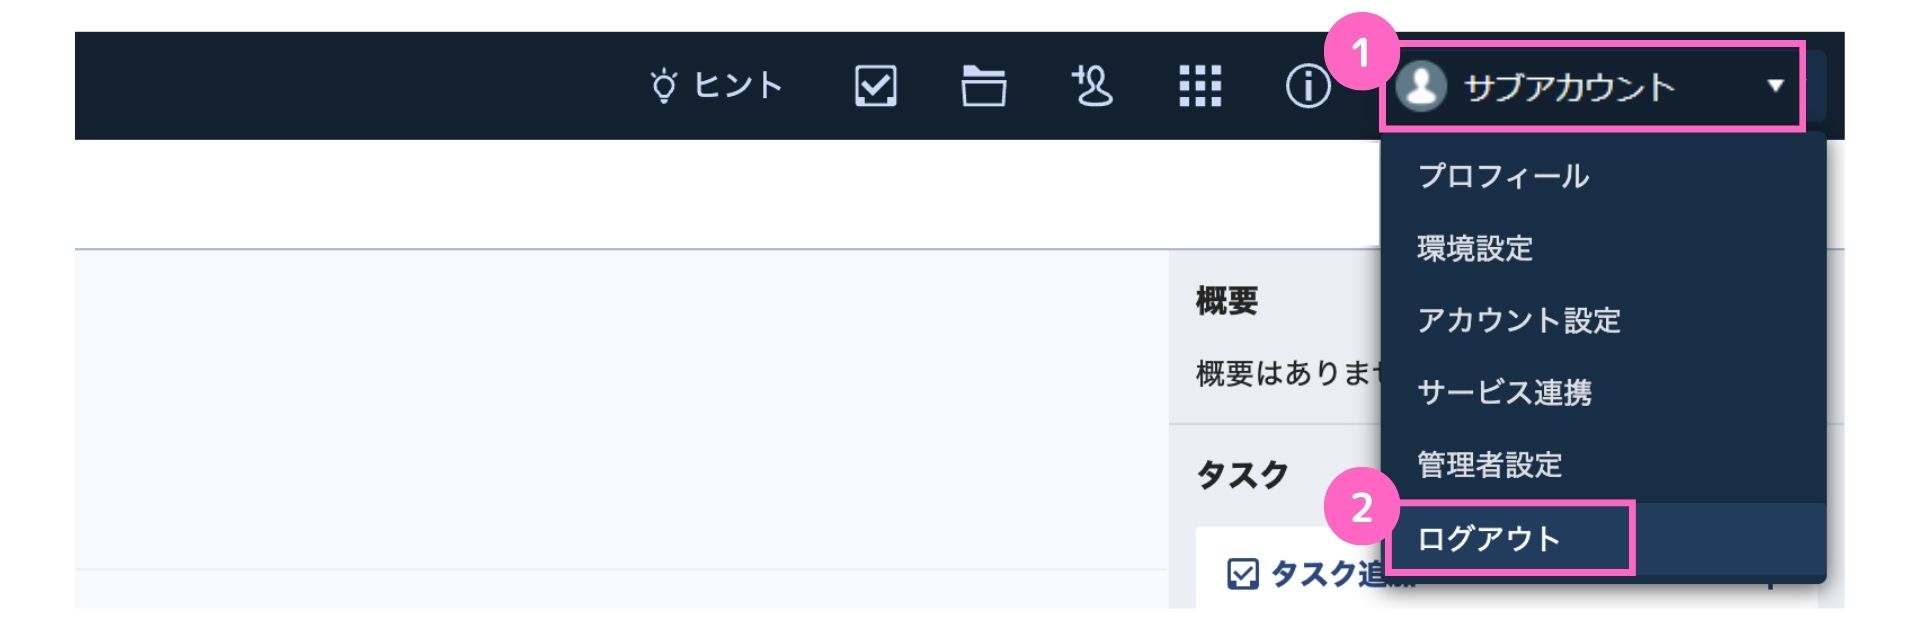1920x640 pixels.
Task: Click the circled info icon
Action: pyautogui.click(x=1307, y=86)
